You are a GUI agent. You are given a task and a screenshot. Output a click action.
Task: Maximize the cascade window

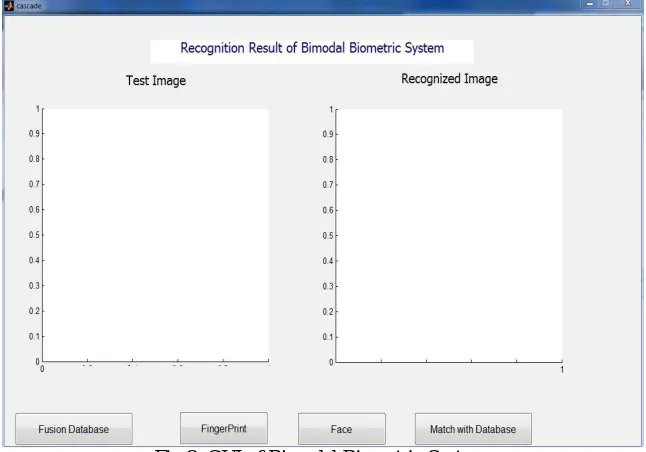click(x=606, y=4)
